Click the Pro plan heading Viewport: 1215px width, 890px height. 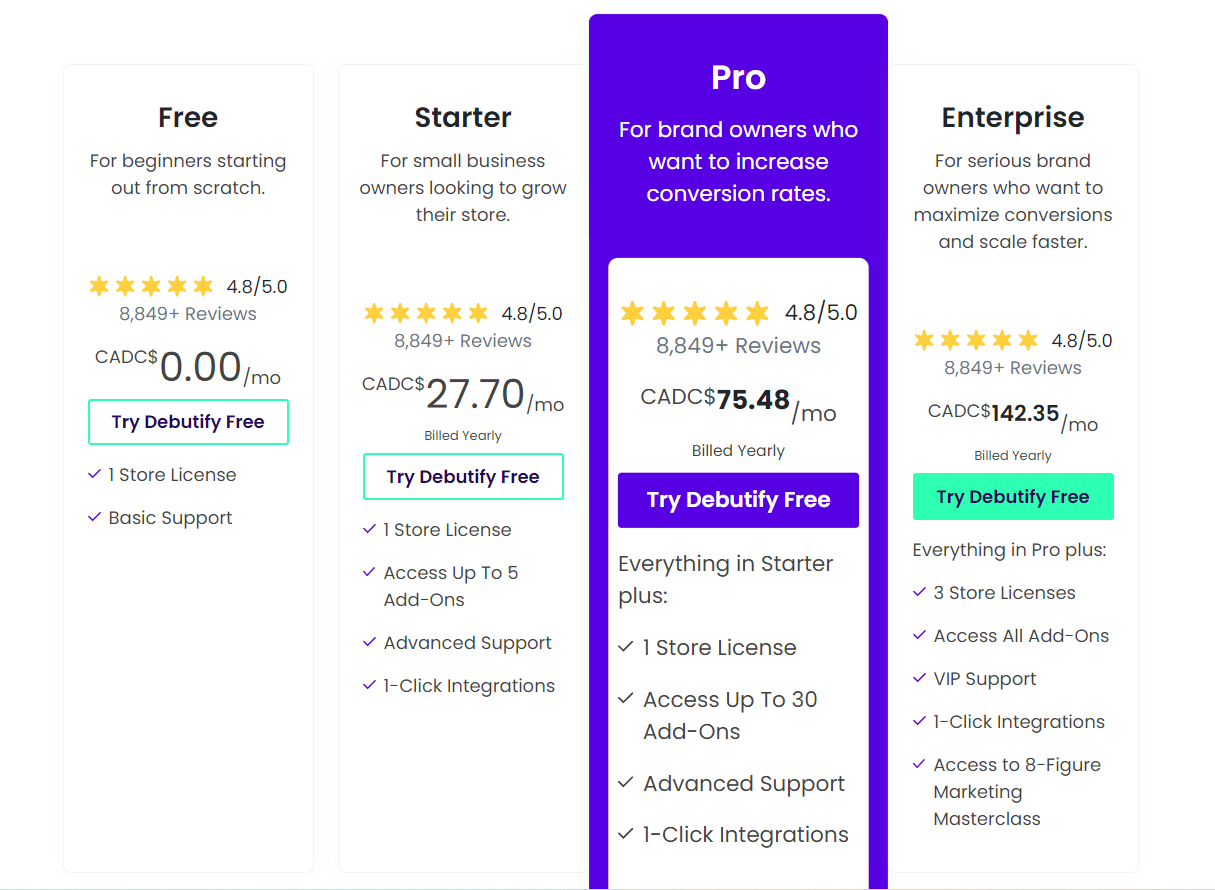tap(738, 78)
